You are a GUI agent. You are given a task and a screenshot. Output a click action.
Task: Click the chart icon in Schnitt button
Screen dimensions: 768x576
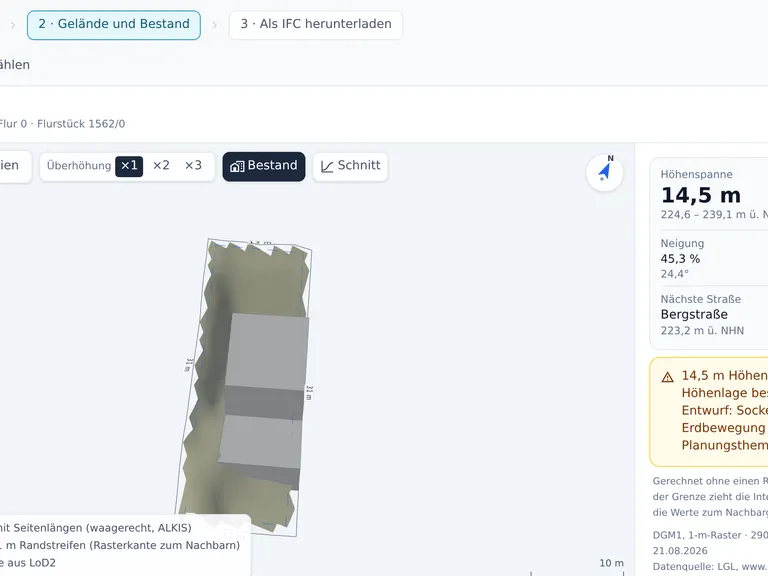pos(327,167)
